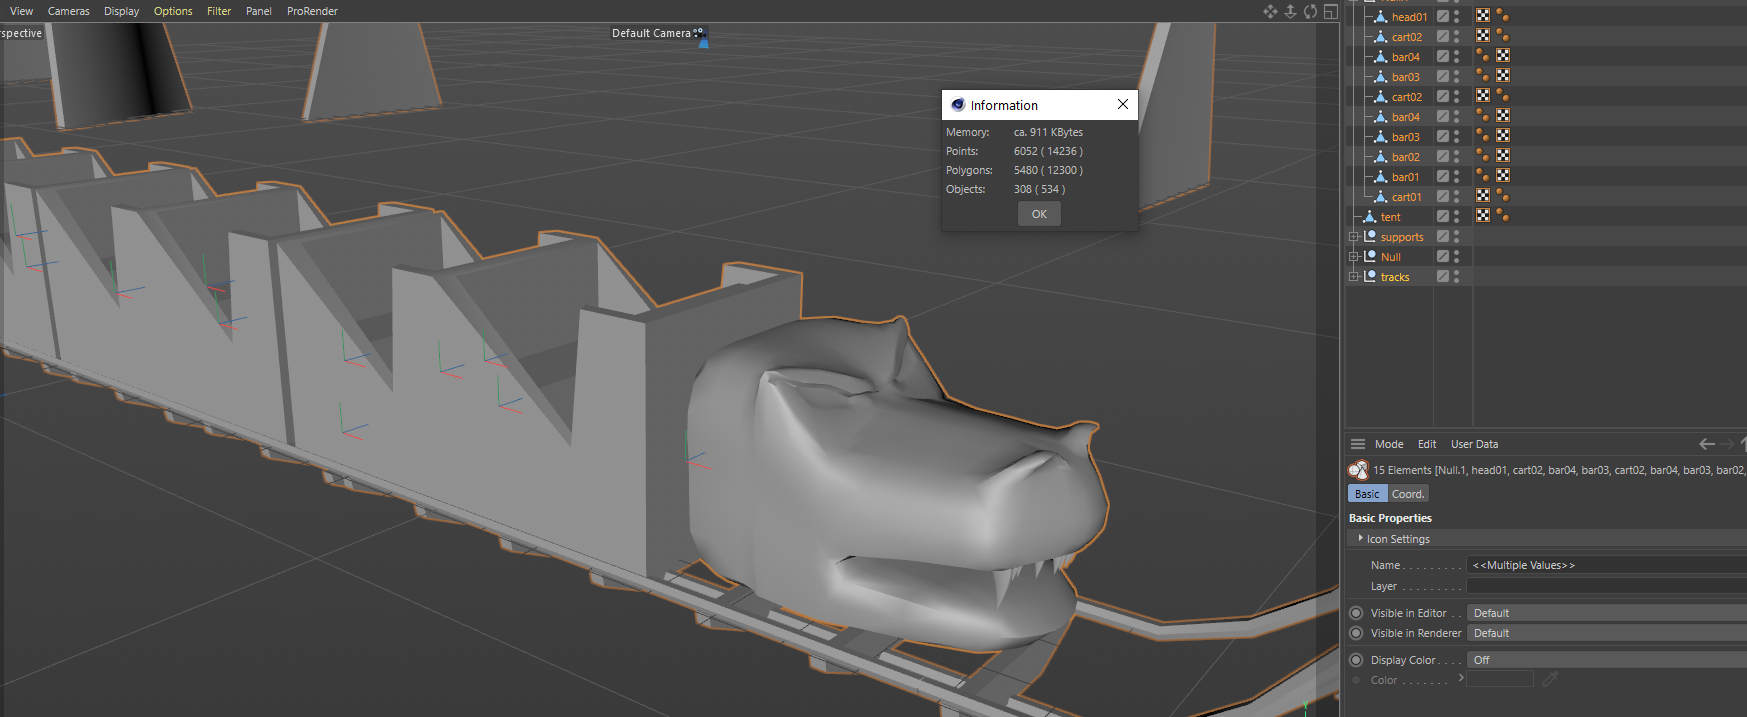This screenshot has width=1747, height=717.
Task: Click the Layer input field
Action: click(1607, 586)
